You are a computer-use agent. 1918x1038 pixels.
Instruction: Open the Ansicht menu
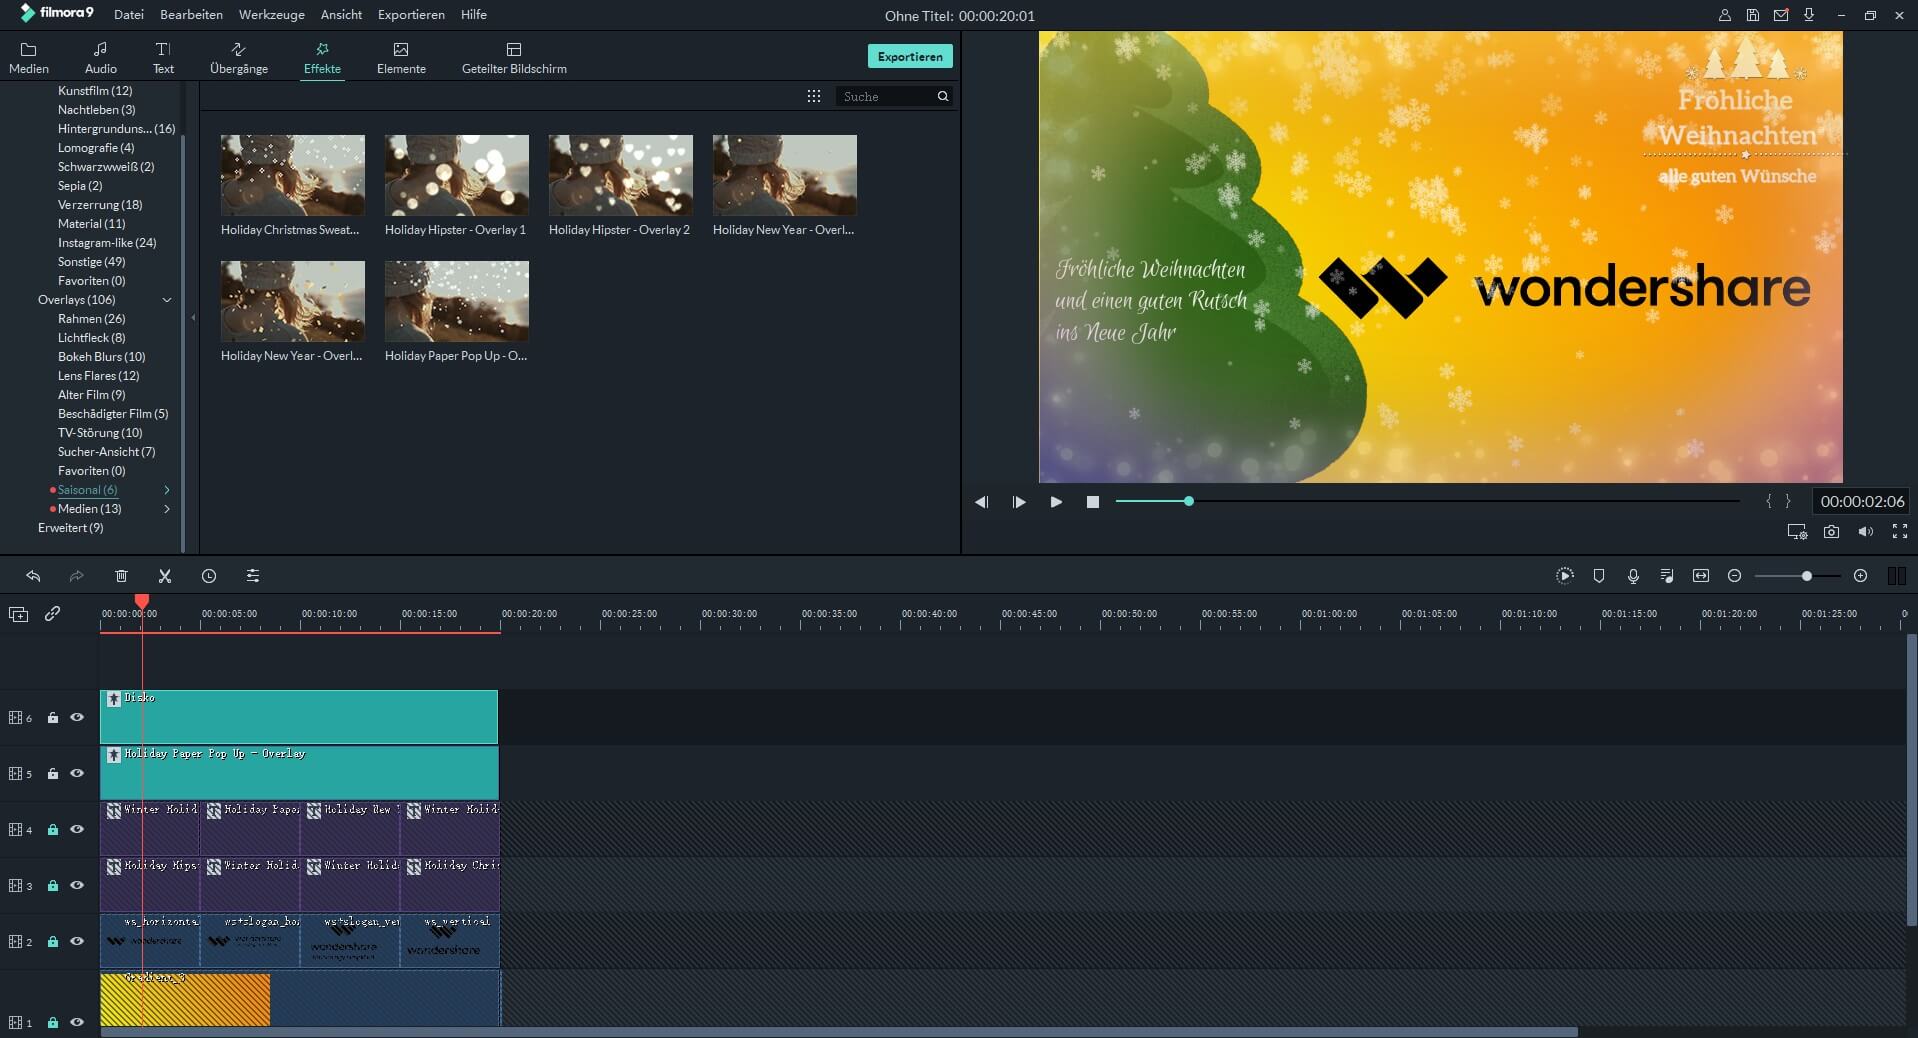click(341, 15)
